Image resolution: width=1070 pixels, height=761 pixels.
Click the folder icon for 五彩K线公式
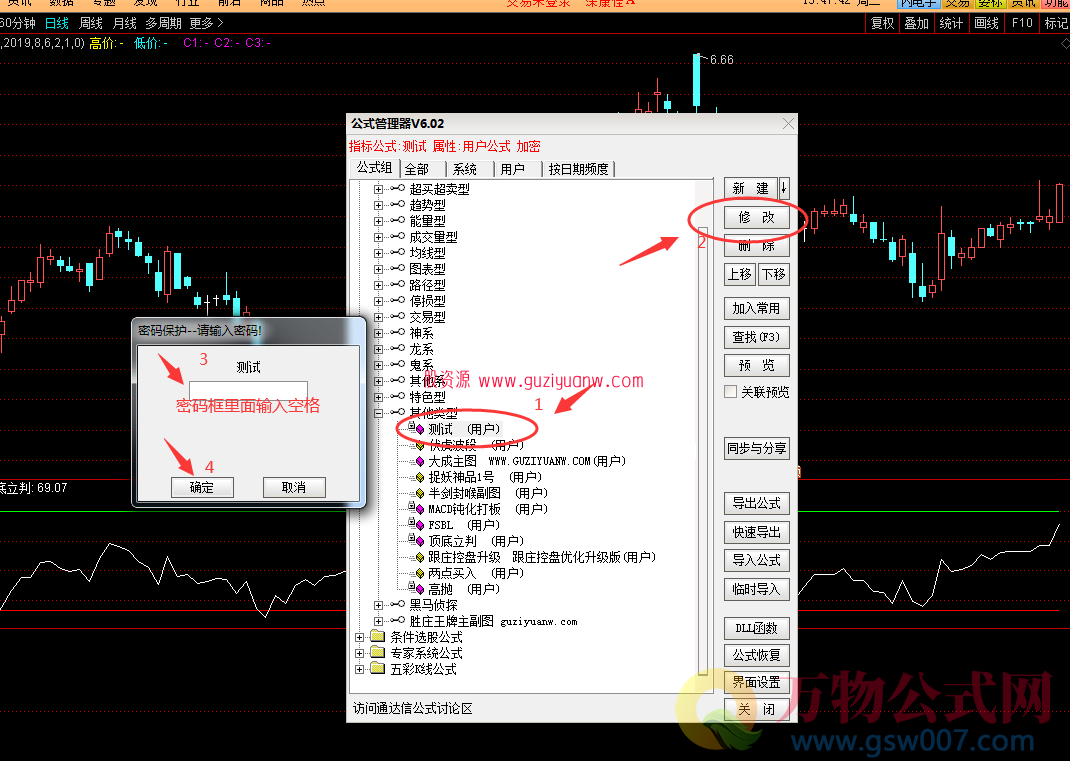377,669
